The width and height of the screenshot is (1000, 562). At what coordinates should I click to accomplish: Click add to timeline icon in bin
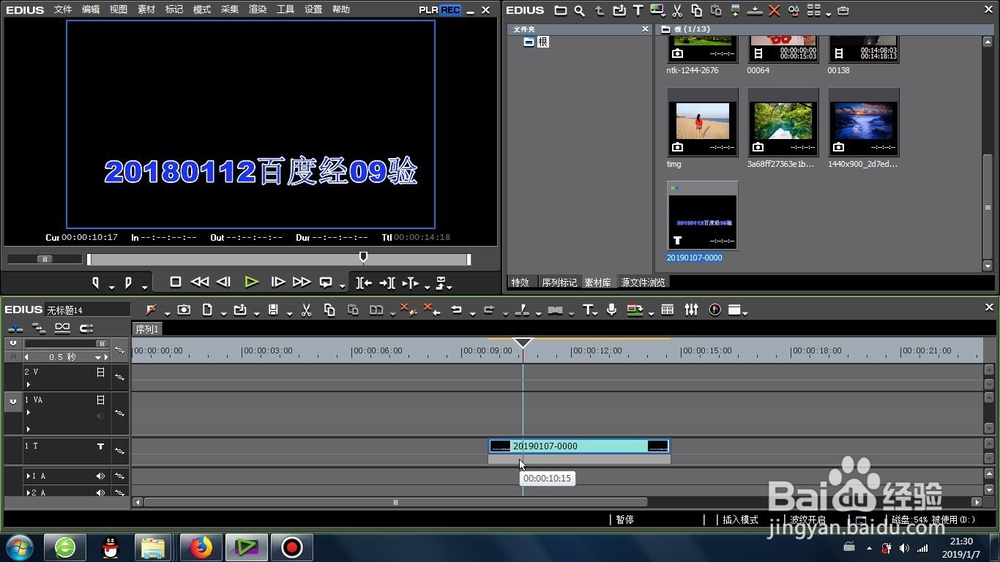(x=754, y=10)
